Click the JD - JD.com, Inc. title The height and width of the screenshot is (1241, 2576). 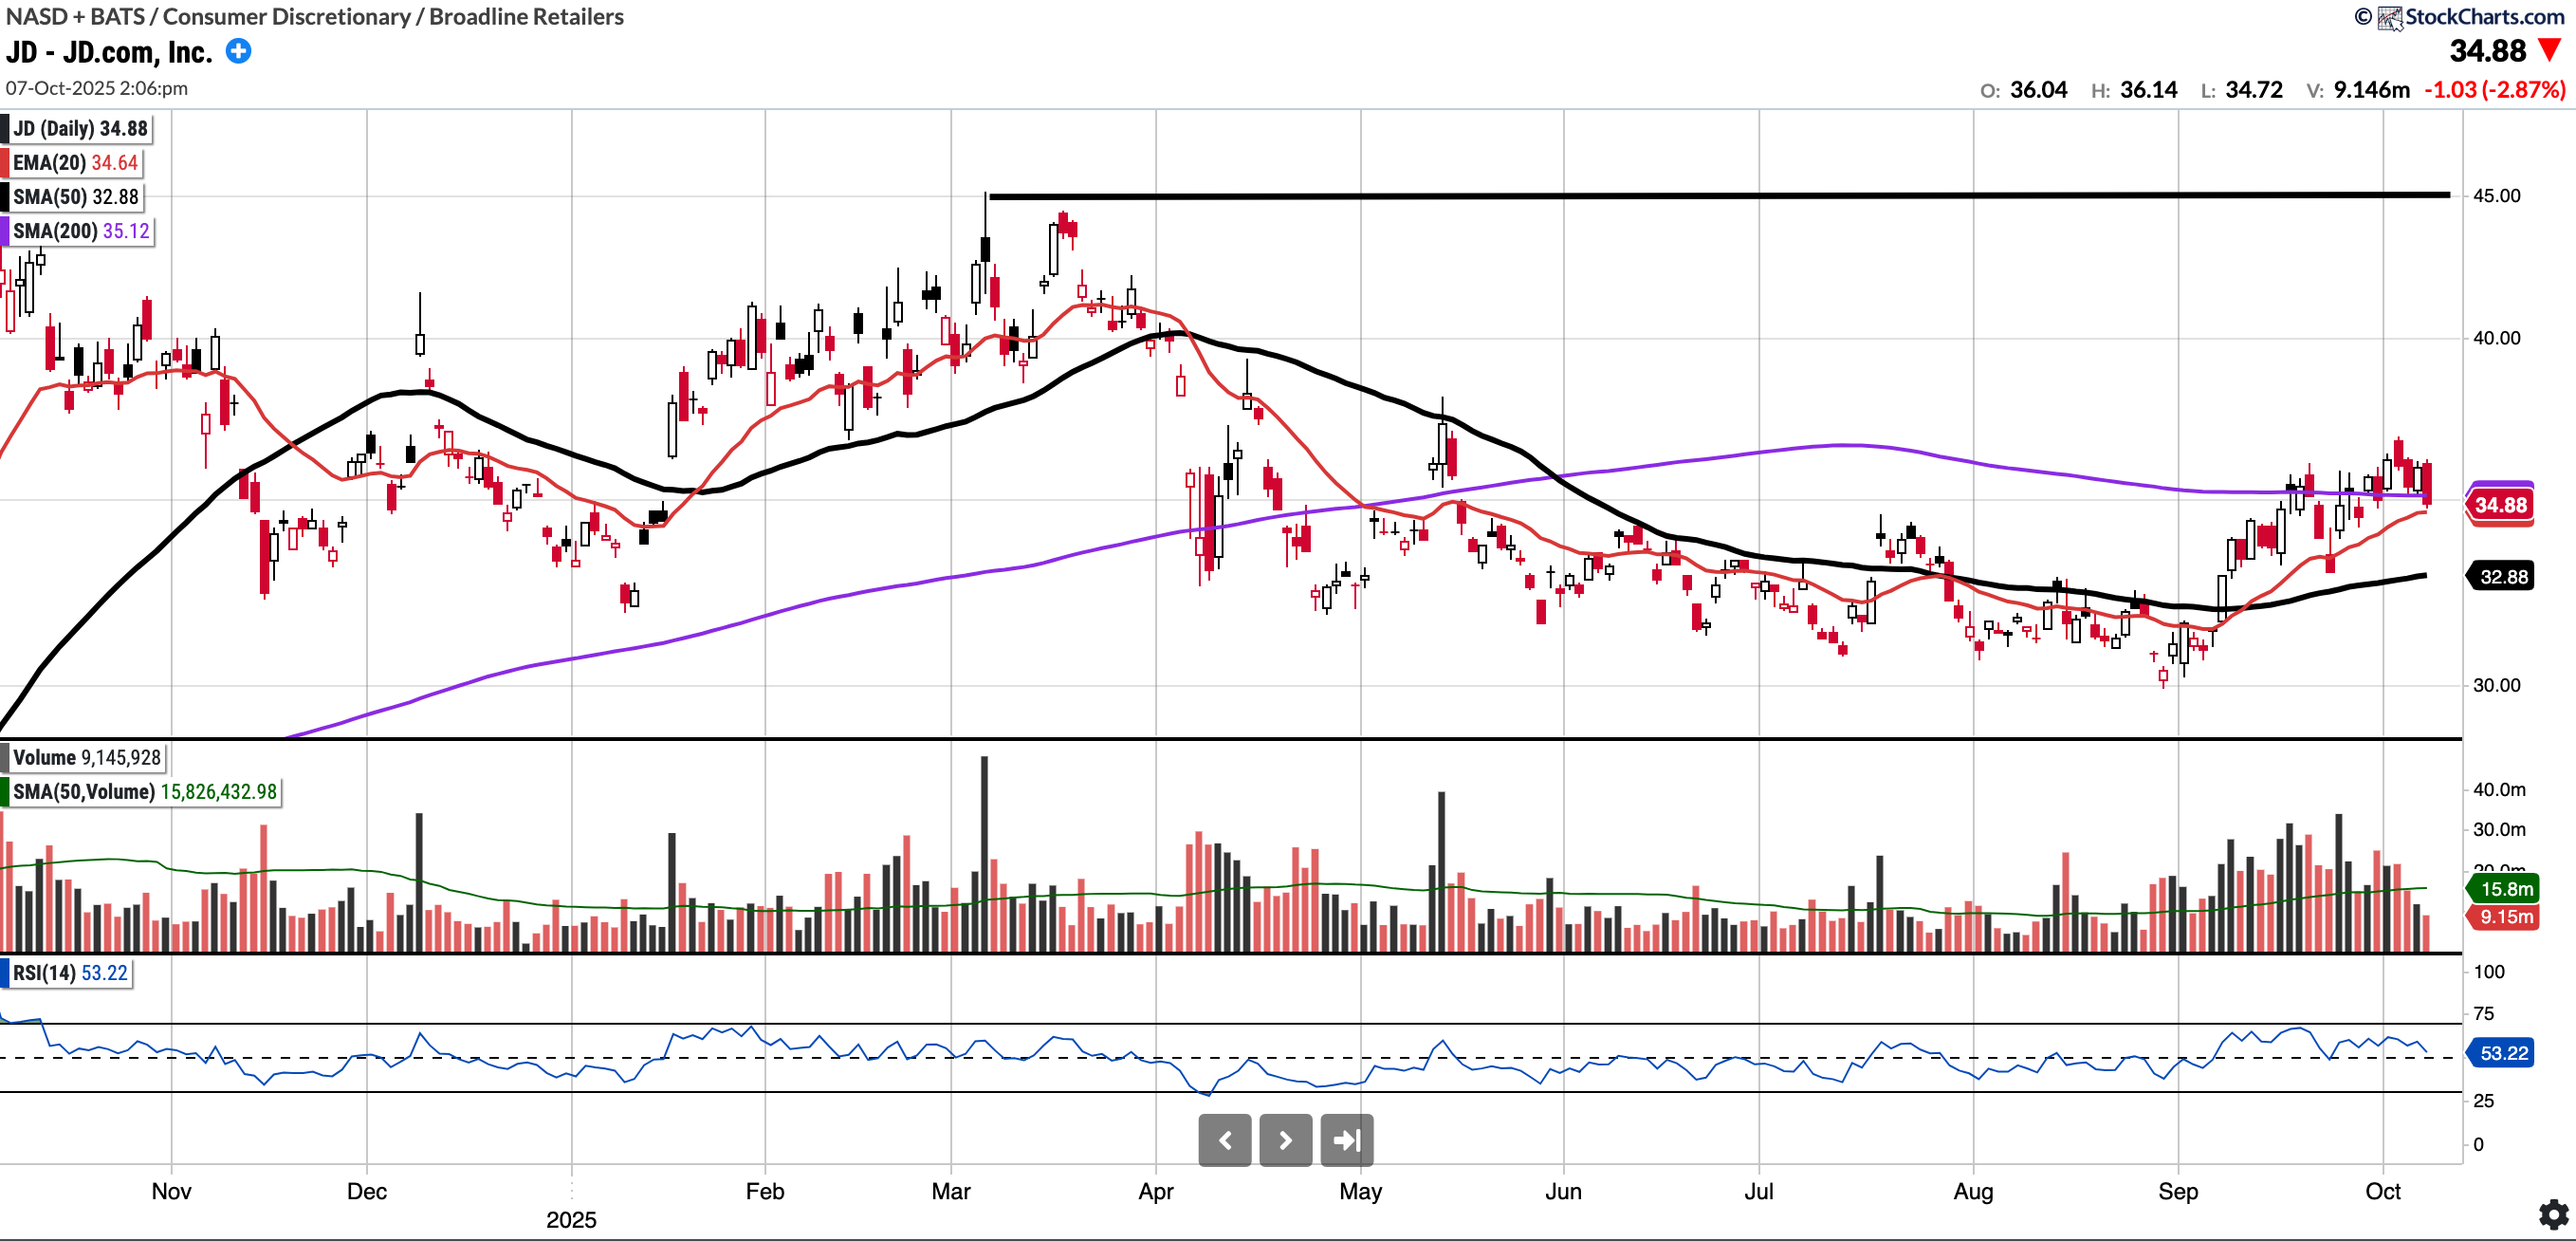[x=110, y=52]
